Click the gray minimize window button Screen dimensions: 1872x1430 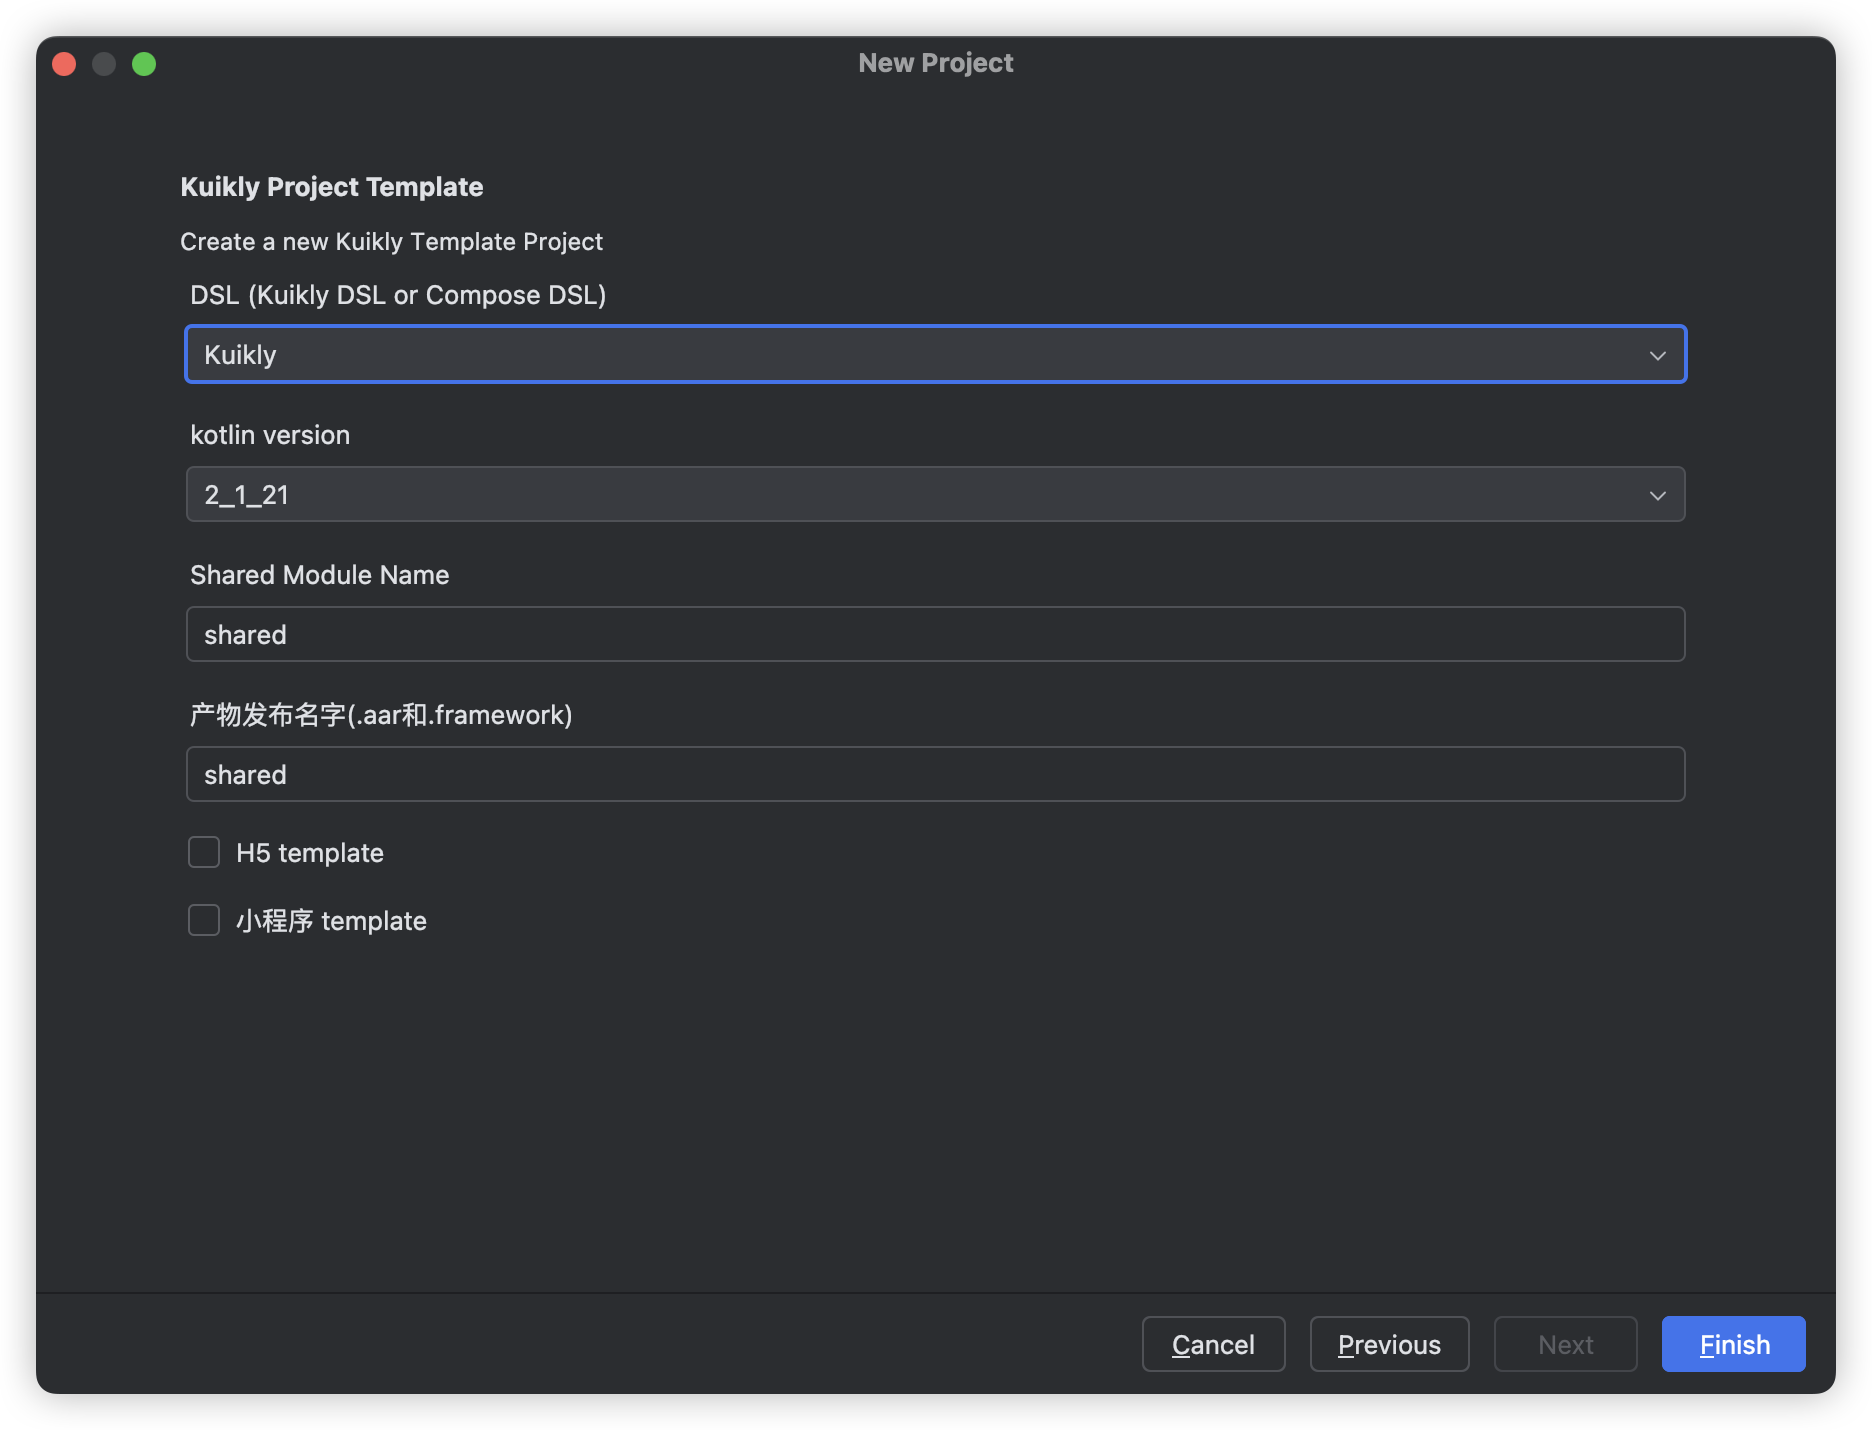click(x=104, y=64)
